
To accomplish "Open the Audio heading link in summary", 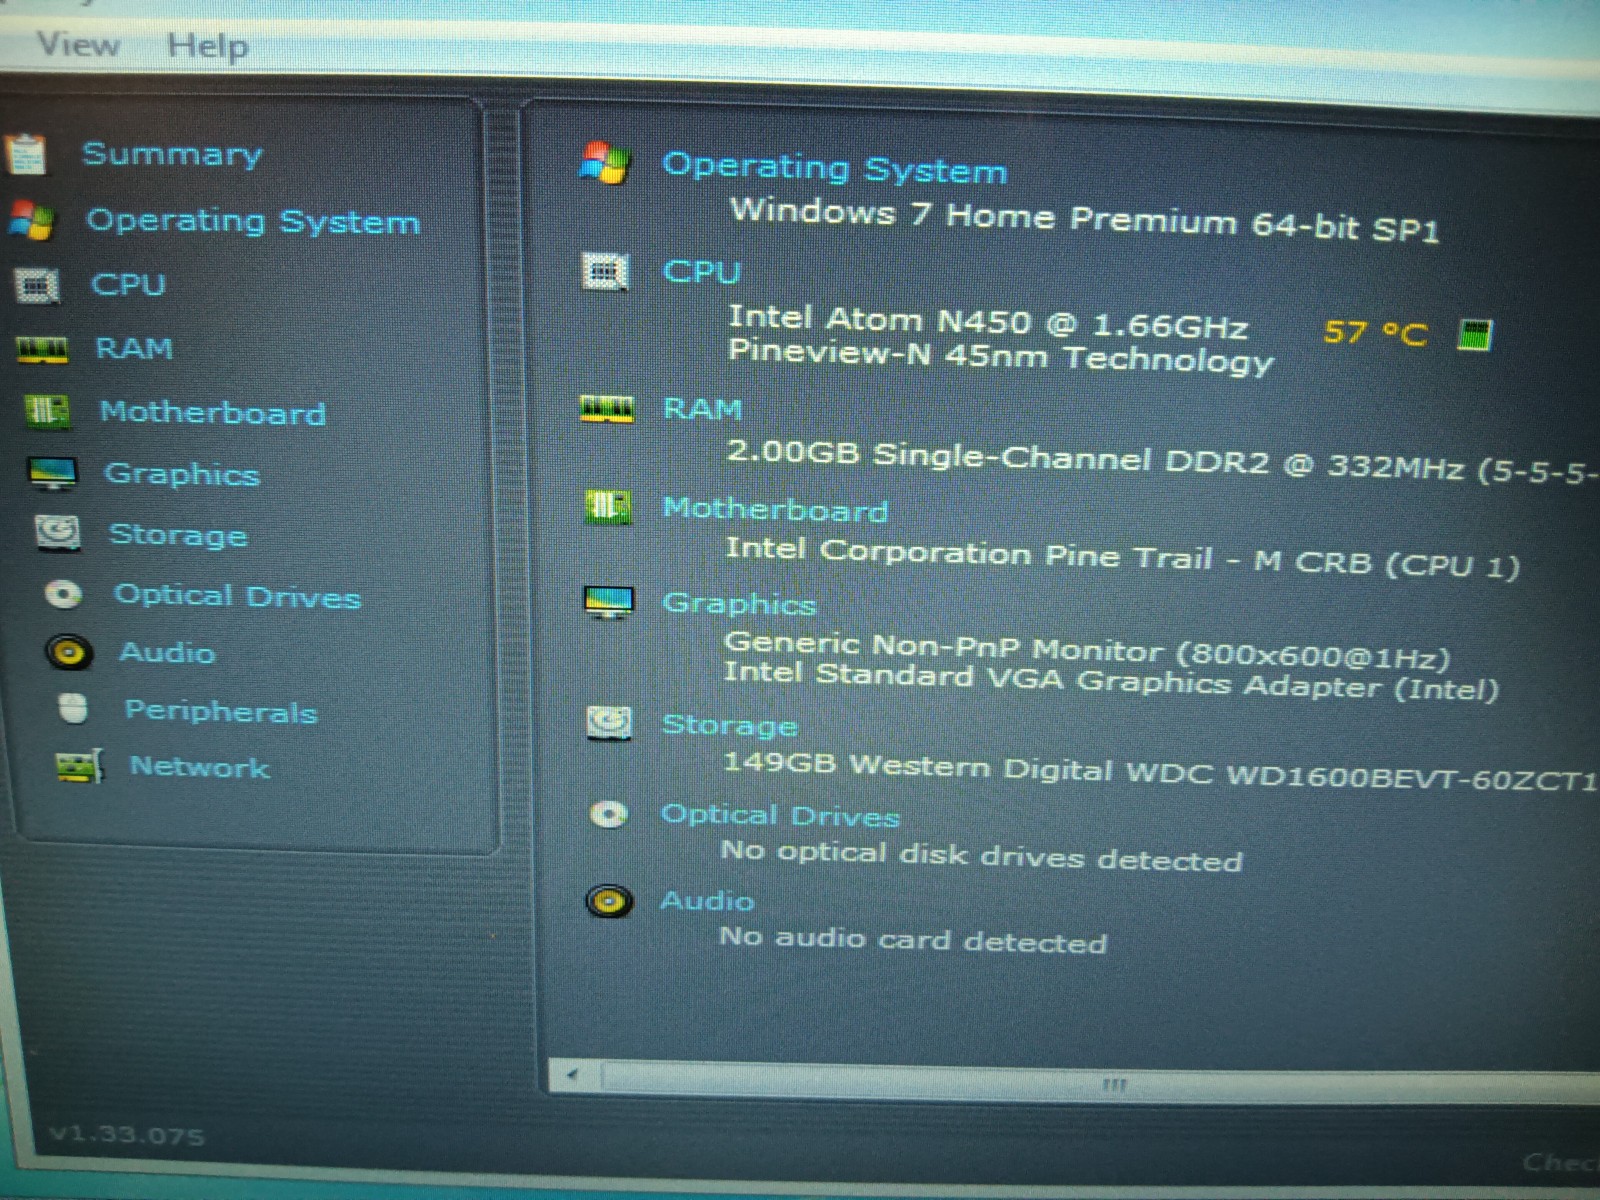I will [x=707, y=901].
